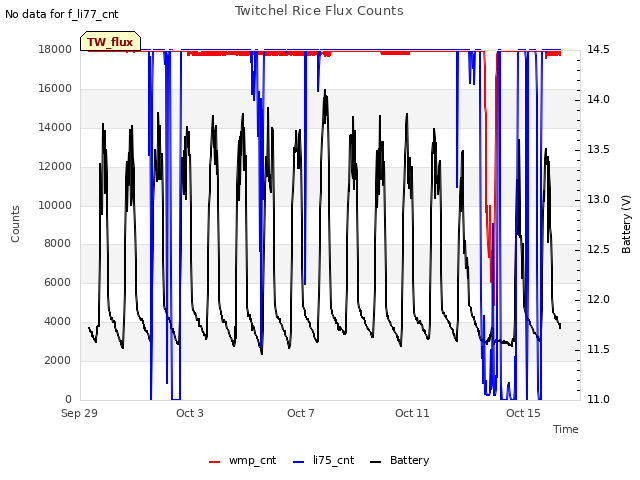The width and height of the screenshot is (640, 480).
Task: Click the red wmp_cnt legend swatch
Action: [214, 462]
